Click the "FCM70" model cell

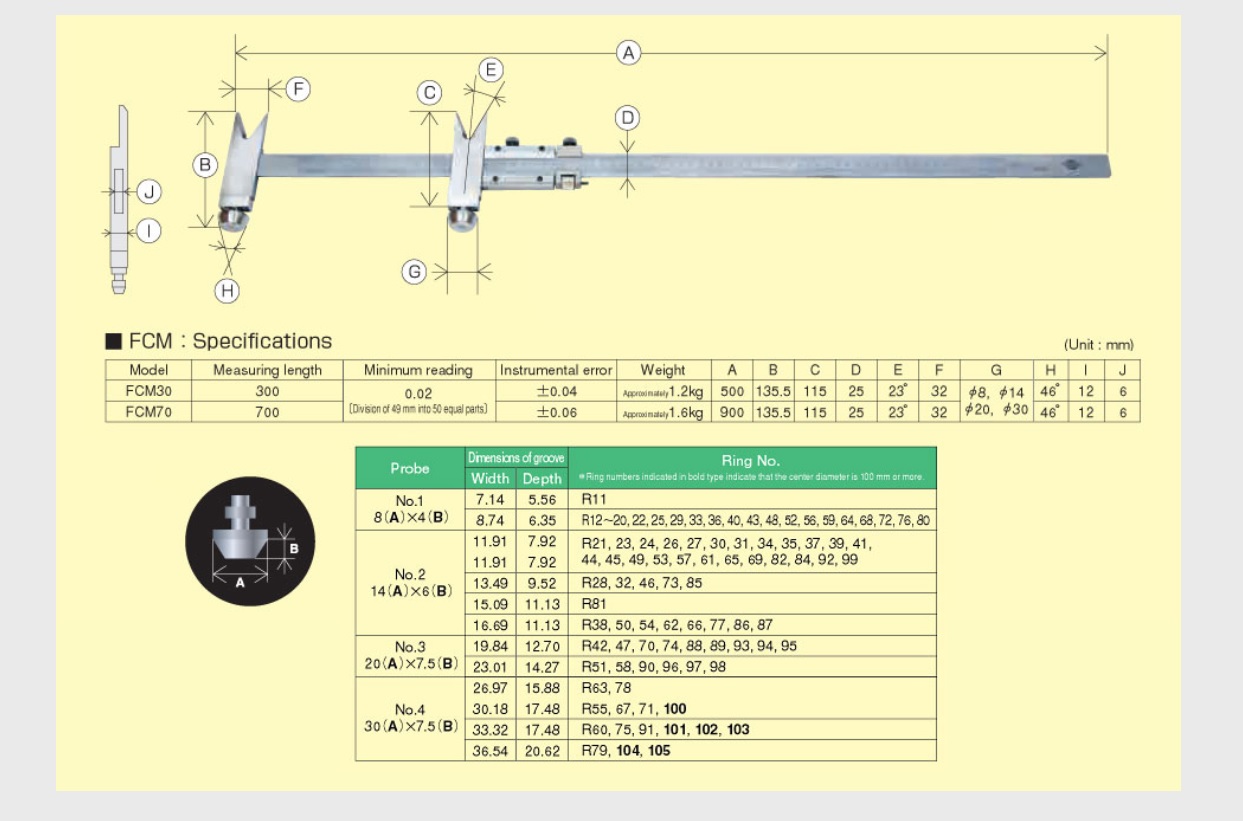click(x=148, y=411)
